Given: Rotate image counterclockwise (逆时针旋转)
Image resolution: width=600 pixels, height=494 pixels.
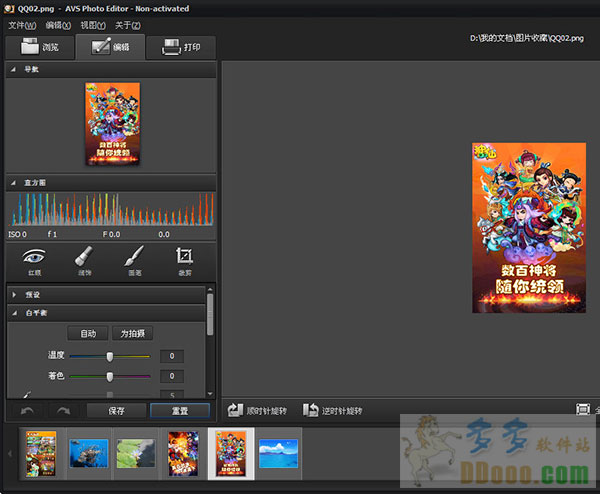Looking at the screenshot, I should point(333,411).
